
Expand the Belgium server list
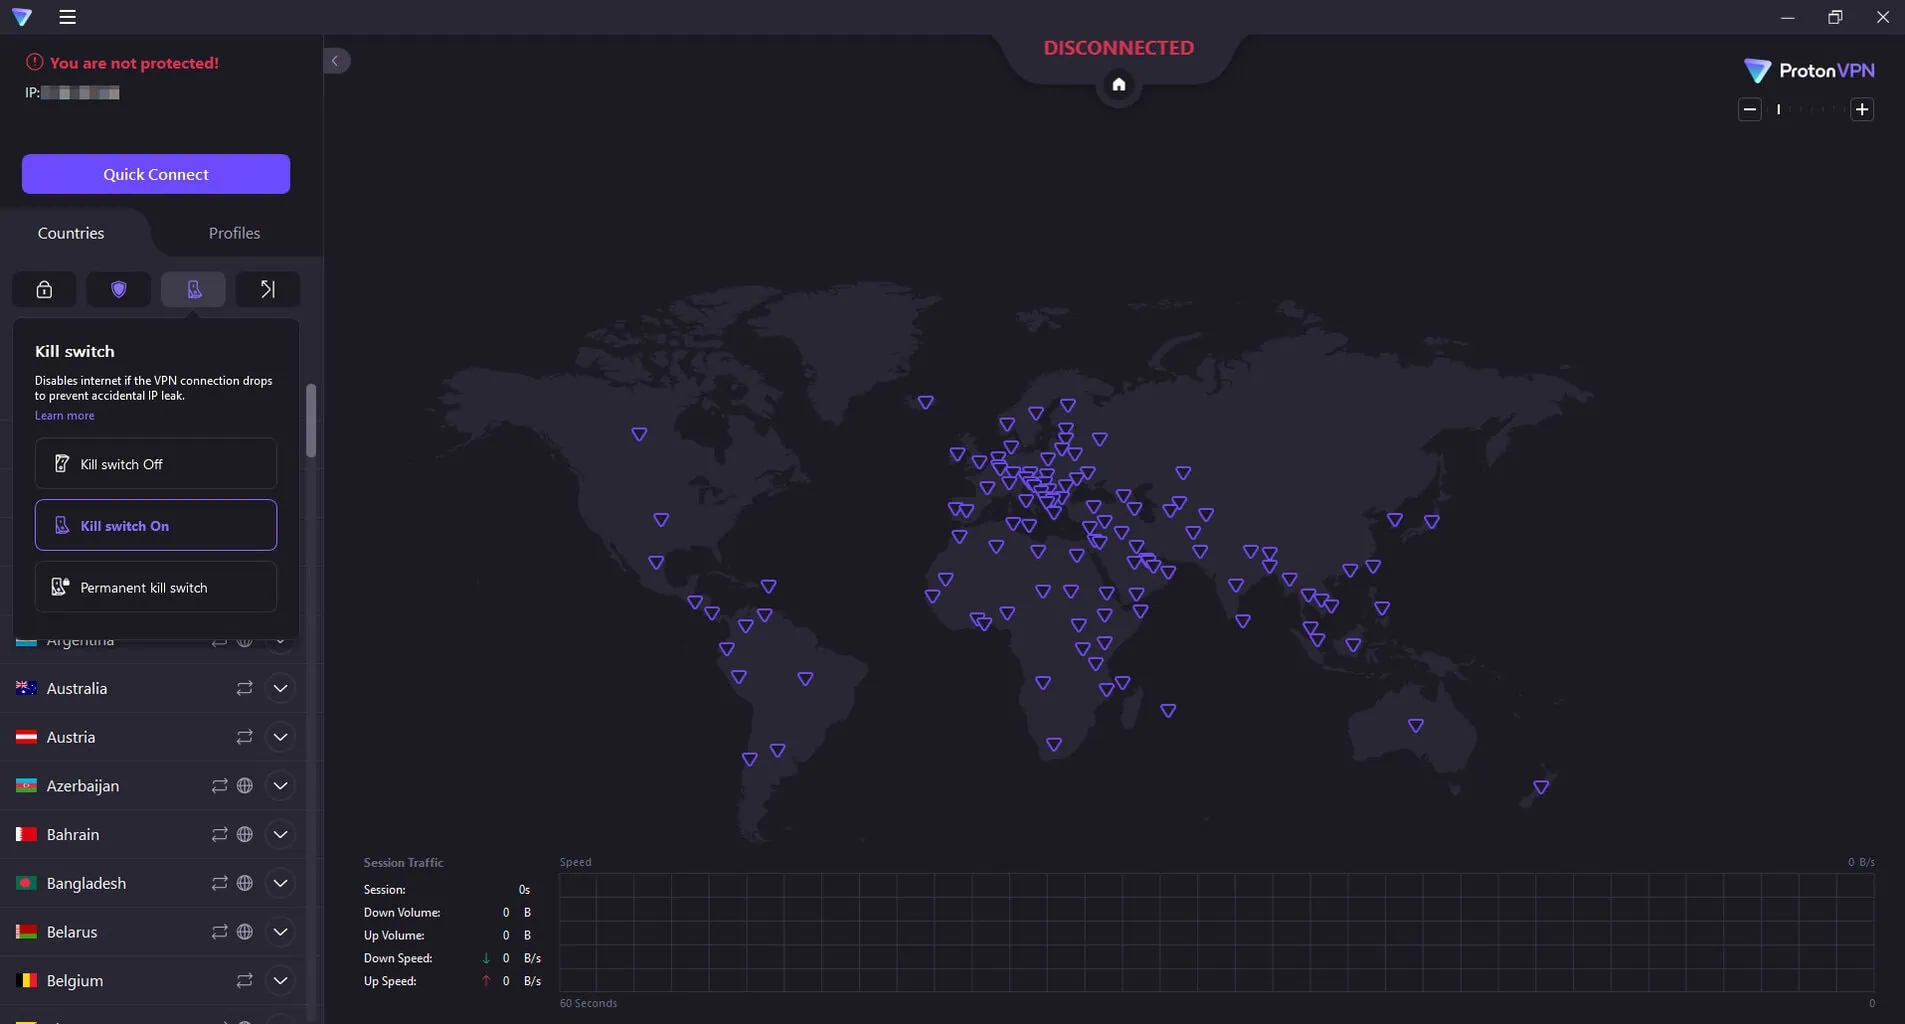pos(281,981)
